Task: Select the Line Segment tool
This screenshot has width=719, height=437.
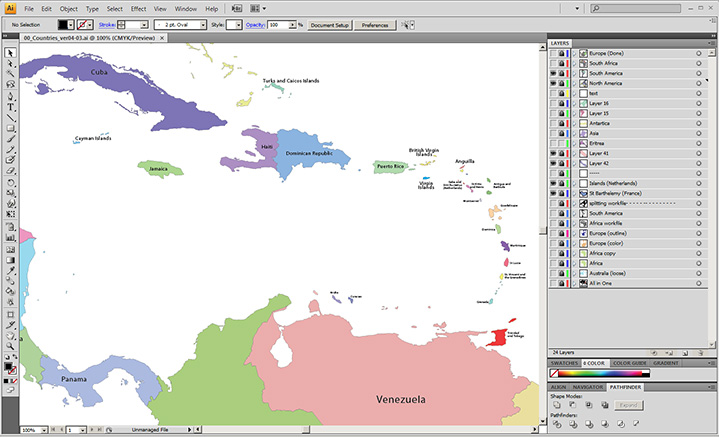Action: (x=11, y=117)
